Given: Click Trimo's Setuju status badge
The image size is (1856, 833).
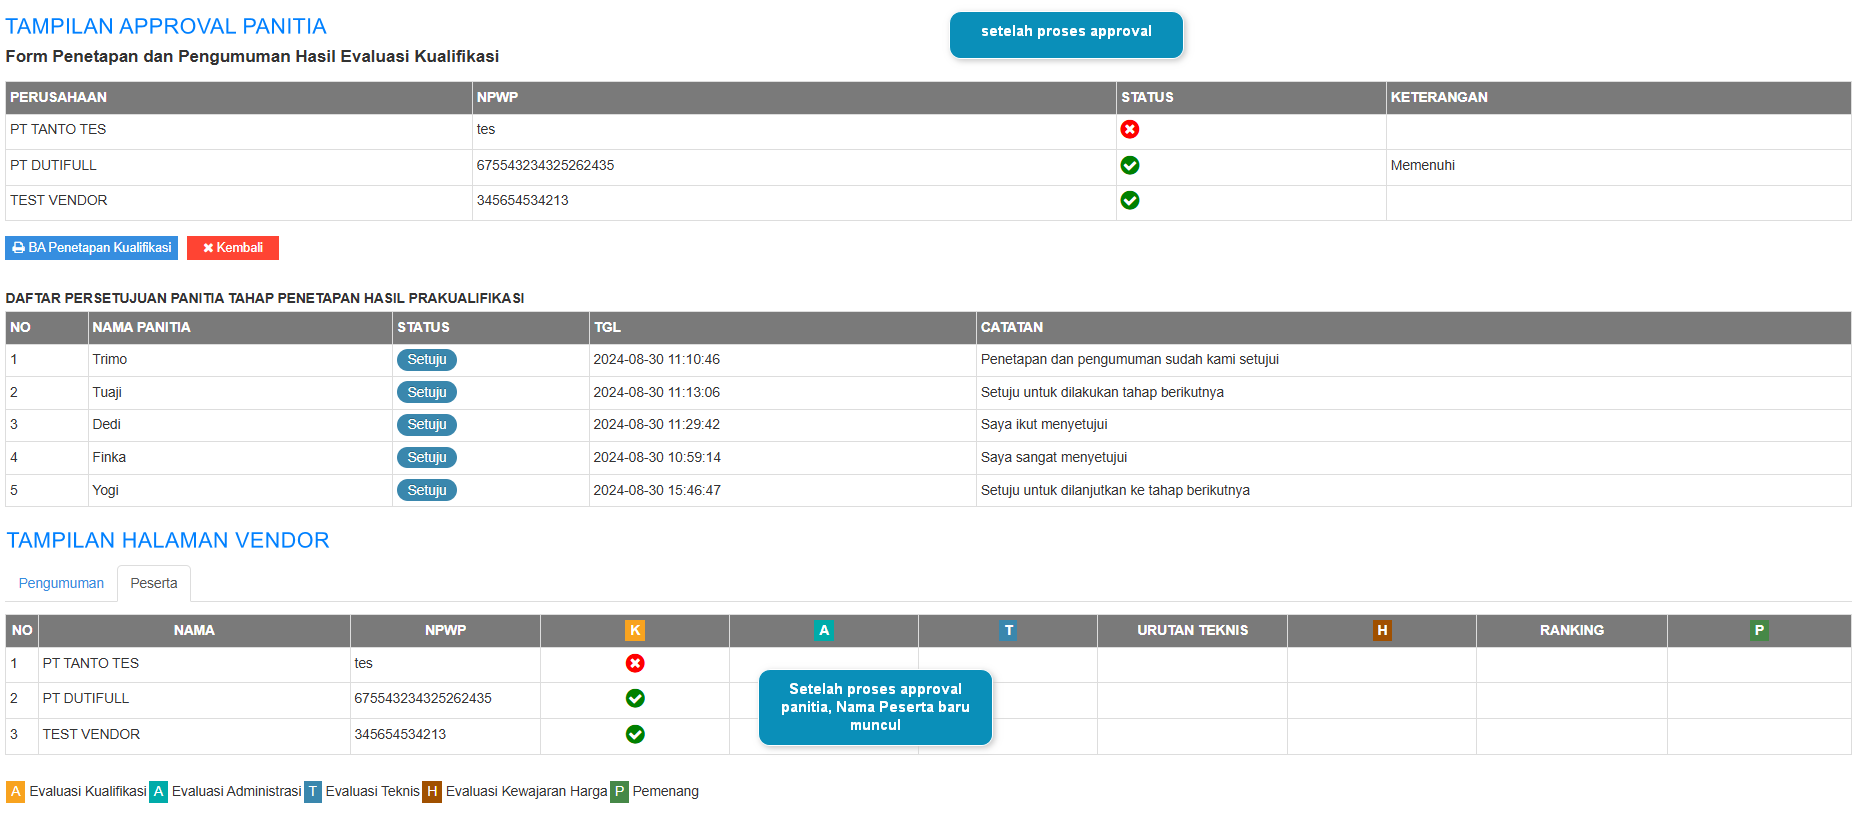Looking at the screenshot, I should pyautogui.click(x=427, y=360).
